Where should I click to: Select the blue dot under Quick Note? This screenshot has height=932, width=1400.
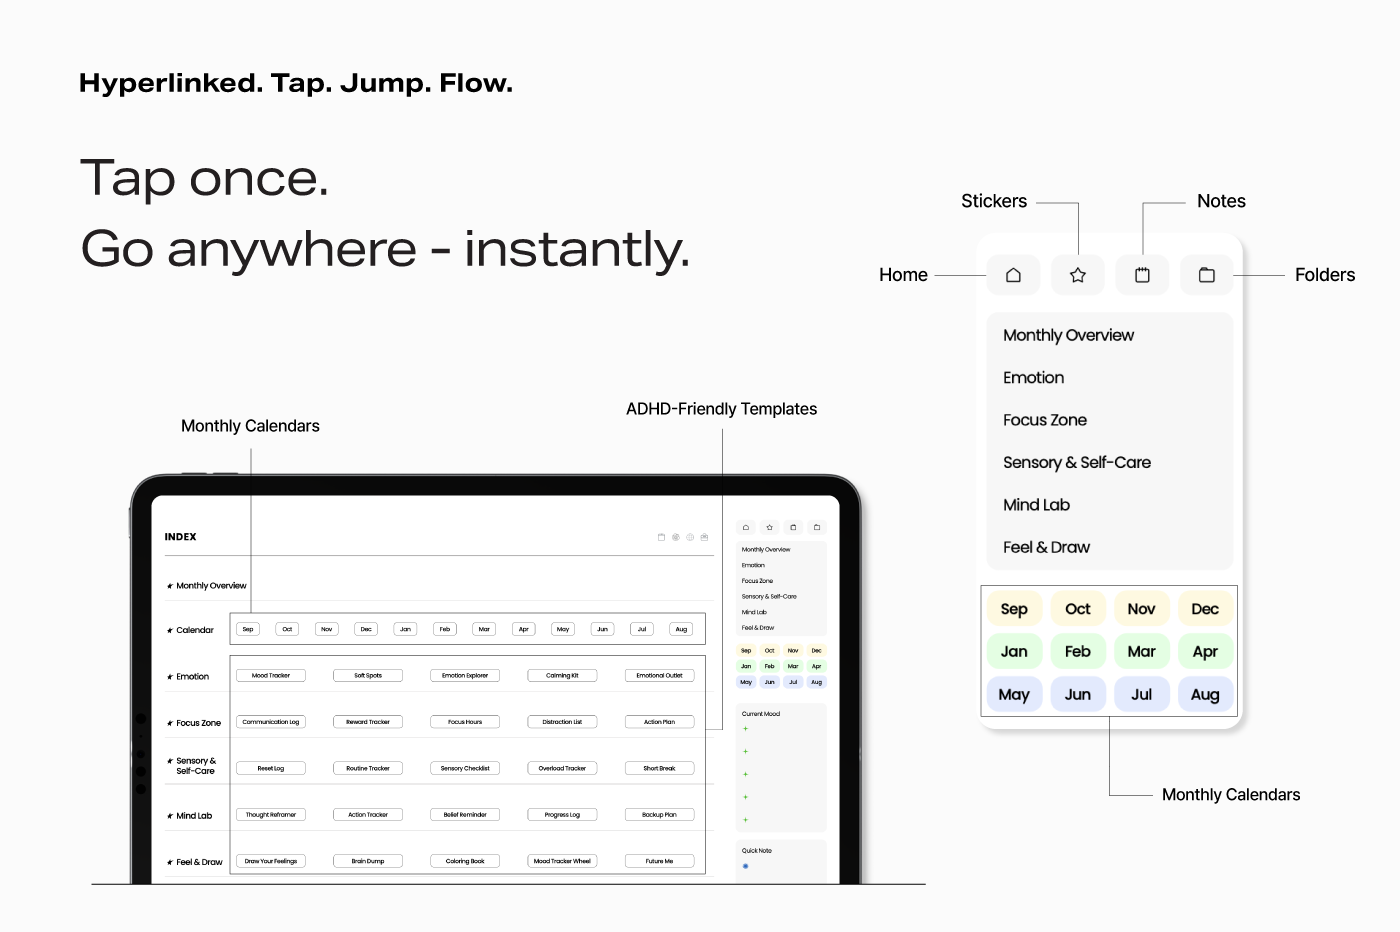pos(746,866)
